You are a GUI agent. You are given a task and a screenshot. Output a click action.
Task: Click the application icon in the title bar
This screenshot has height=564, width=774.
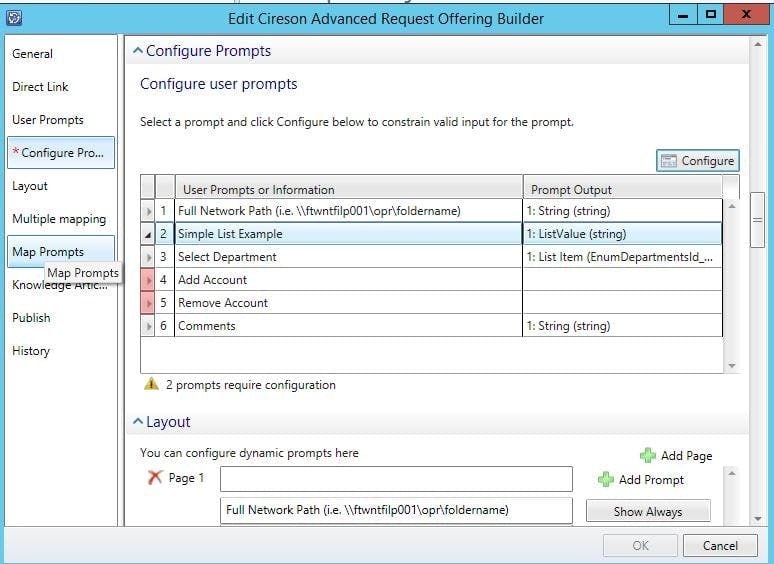(x=14, y=18)
